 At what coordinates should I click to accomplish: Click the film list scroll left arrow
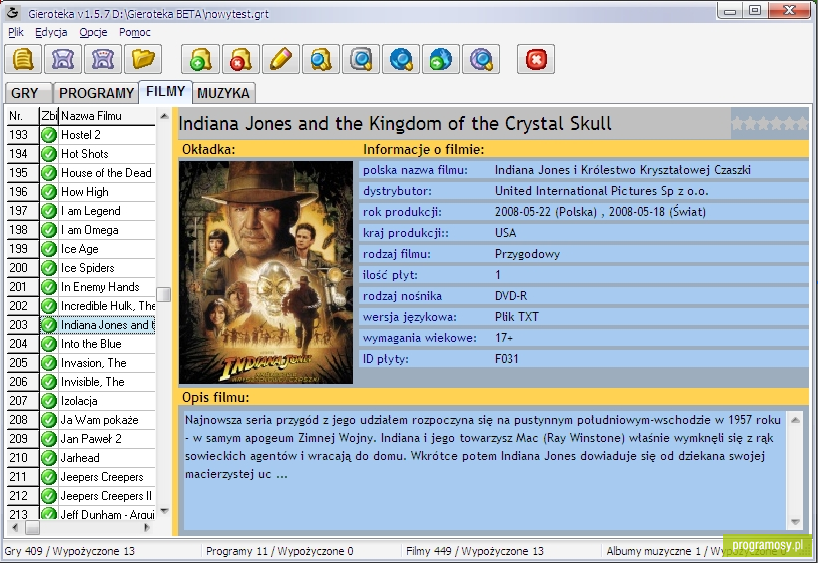pos(14,528)
